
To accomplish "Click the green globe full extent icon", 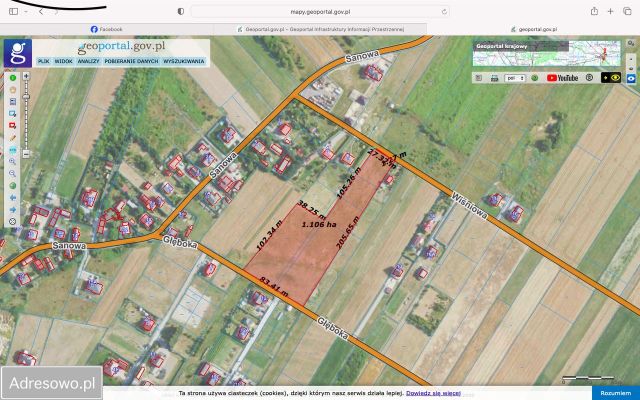I will (13, 186).
